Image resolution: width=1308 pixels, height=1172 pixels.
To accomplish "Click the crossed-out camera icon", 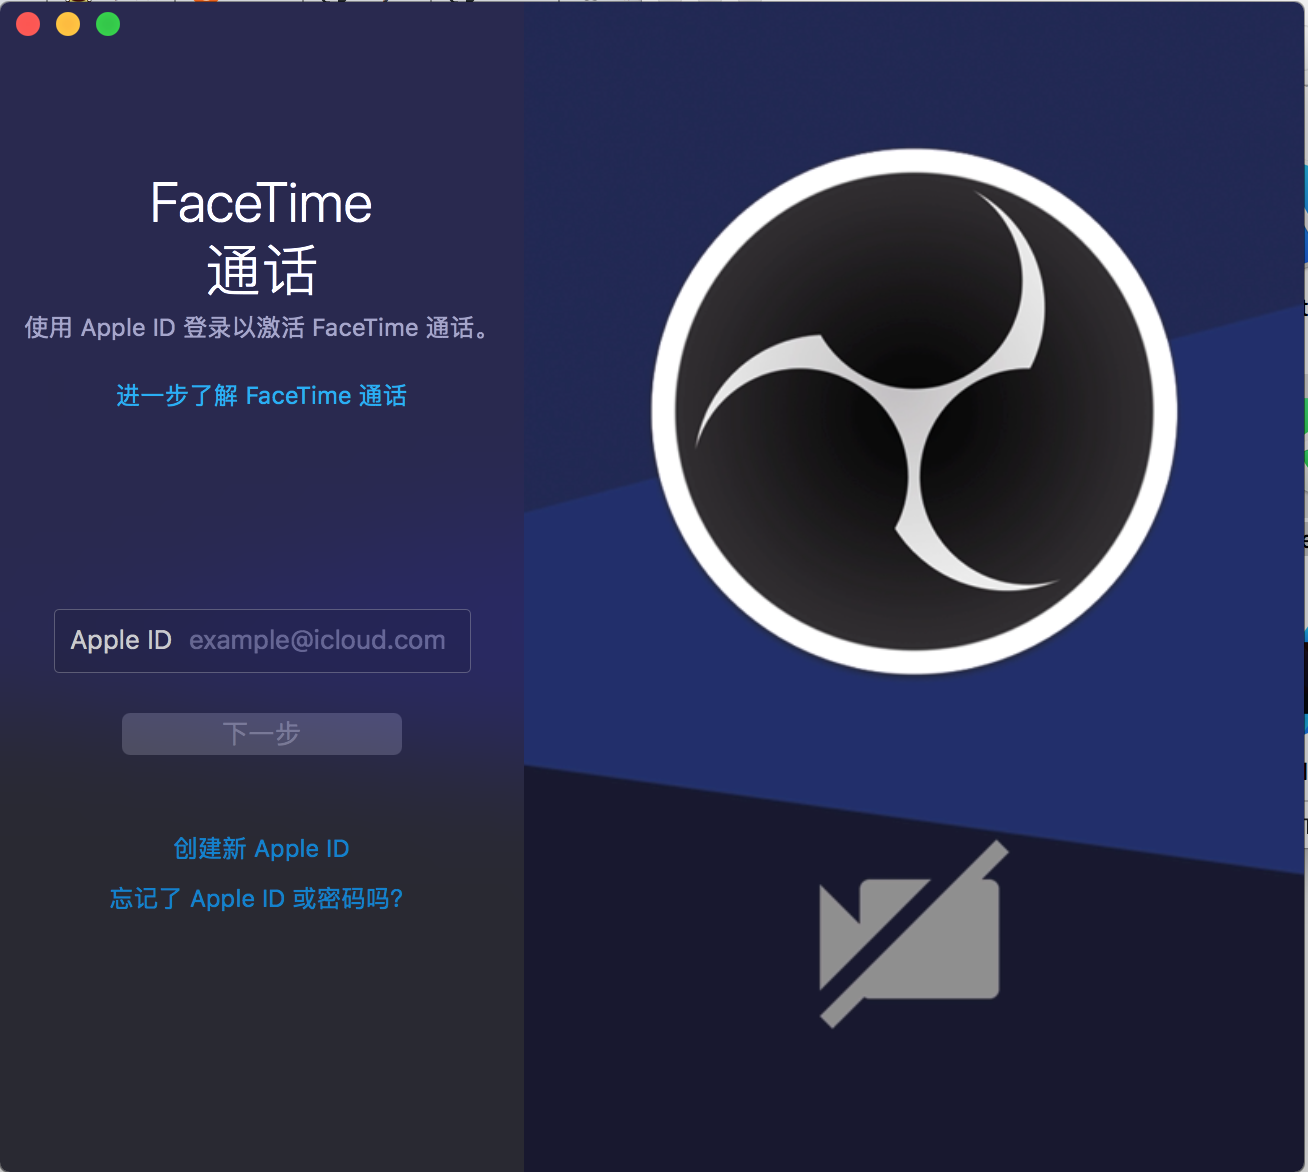I will [x=911, y=936].
